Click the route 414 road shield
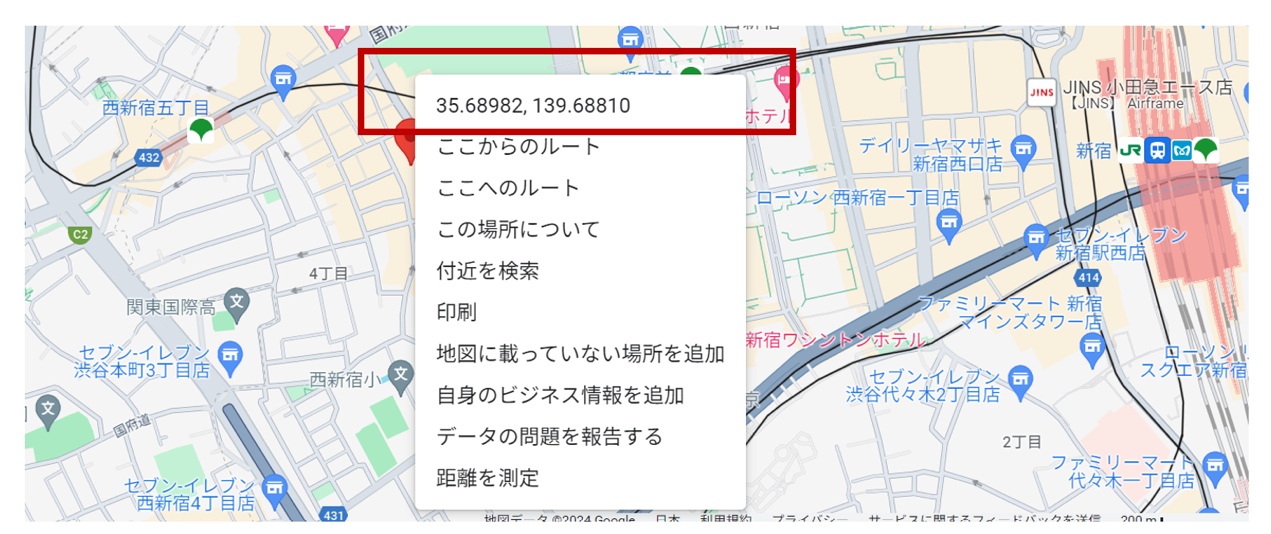The image size is (1271, 534). [x=1089, y=277]
